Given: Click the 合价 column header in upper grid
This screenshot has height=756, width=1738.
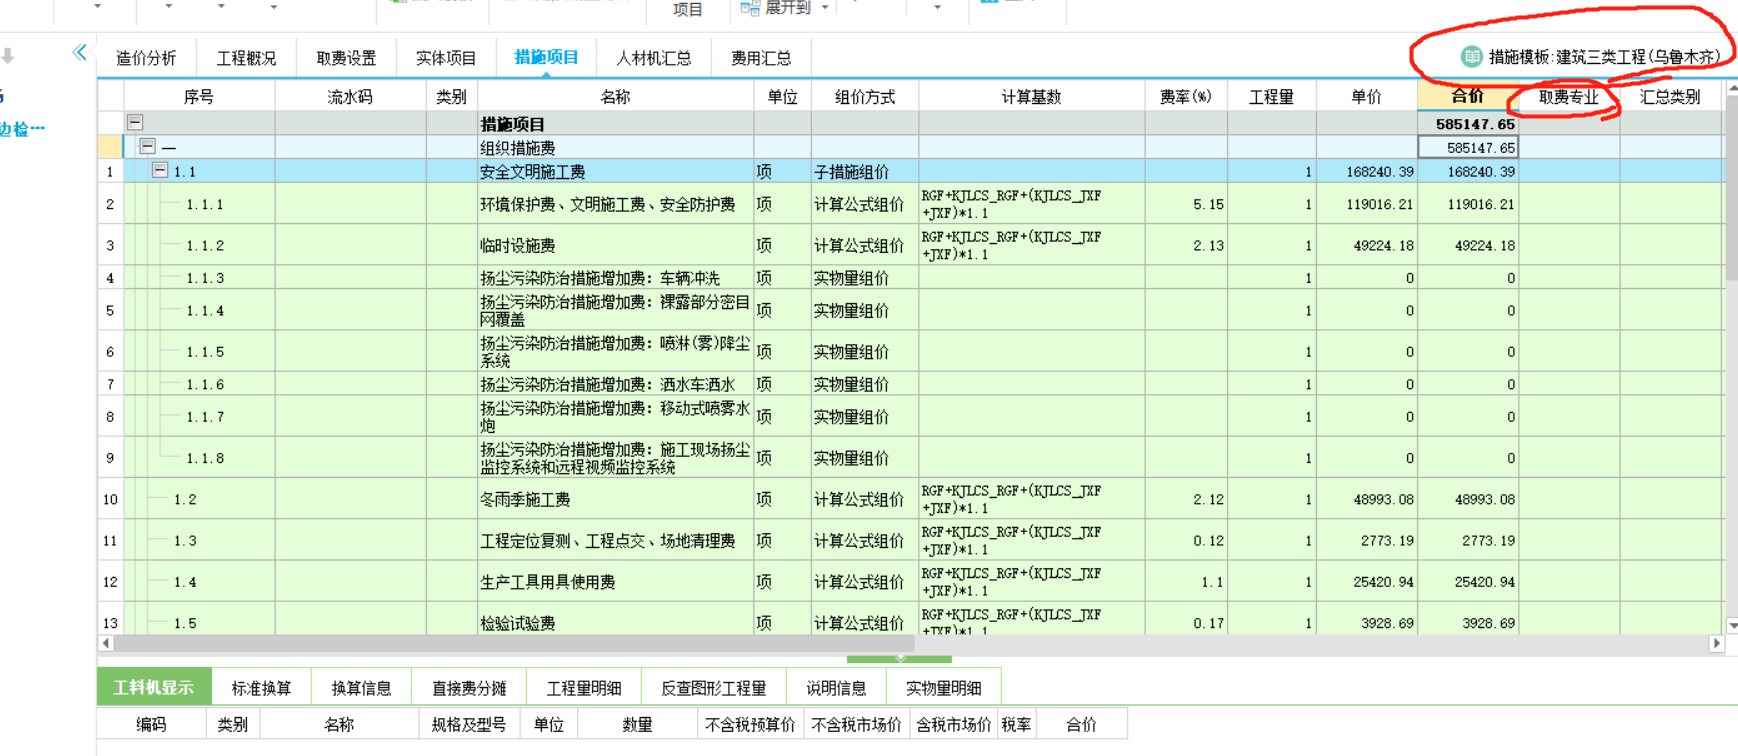Looking at the screenshot, I should point(1467,96).
